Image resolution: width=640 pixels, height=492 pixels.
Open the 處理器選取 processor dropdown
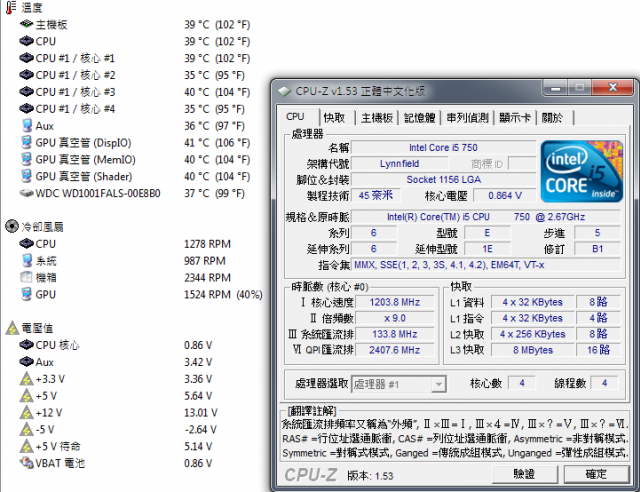click(399, 384)
